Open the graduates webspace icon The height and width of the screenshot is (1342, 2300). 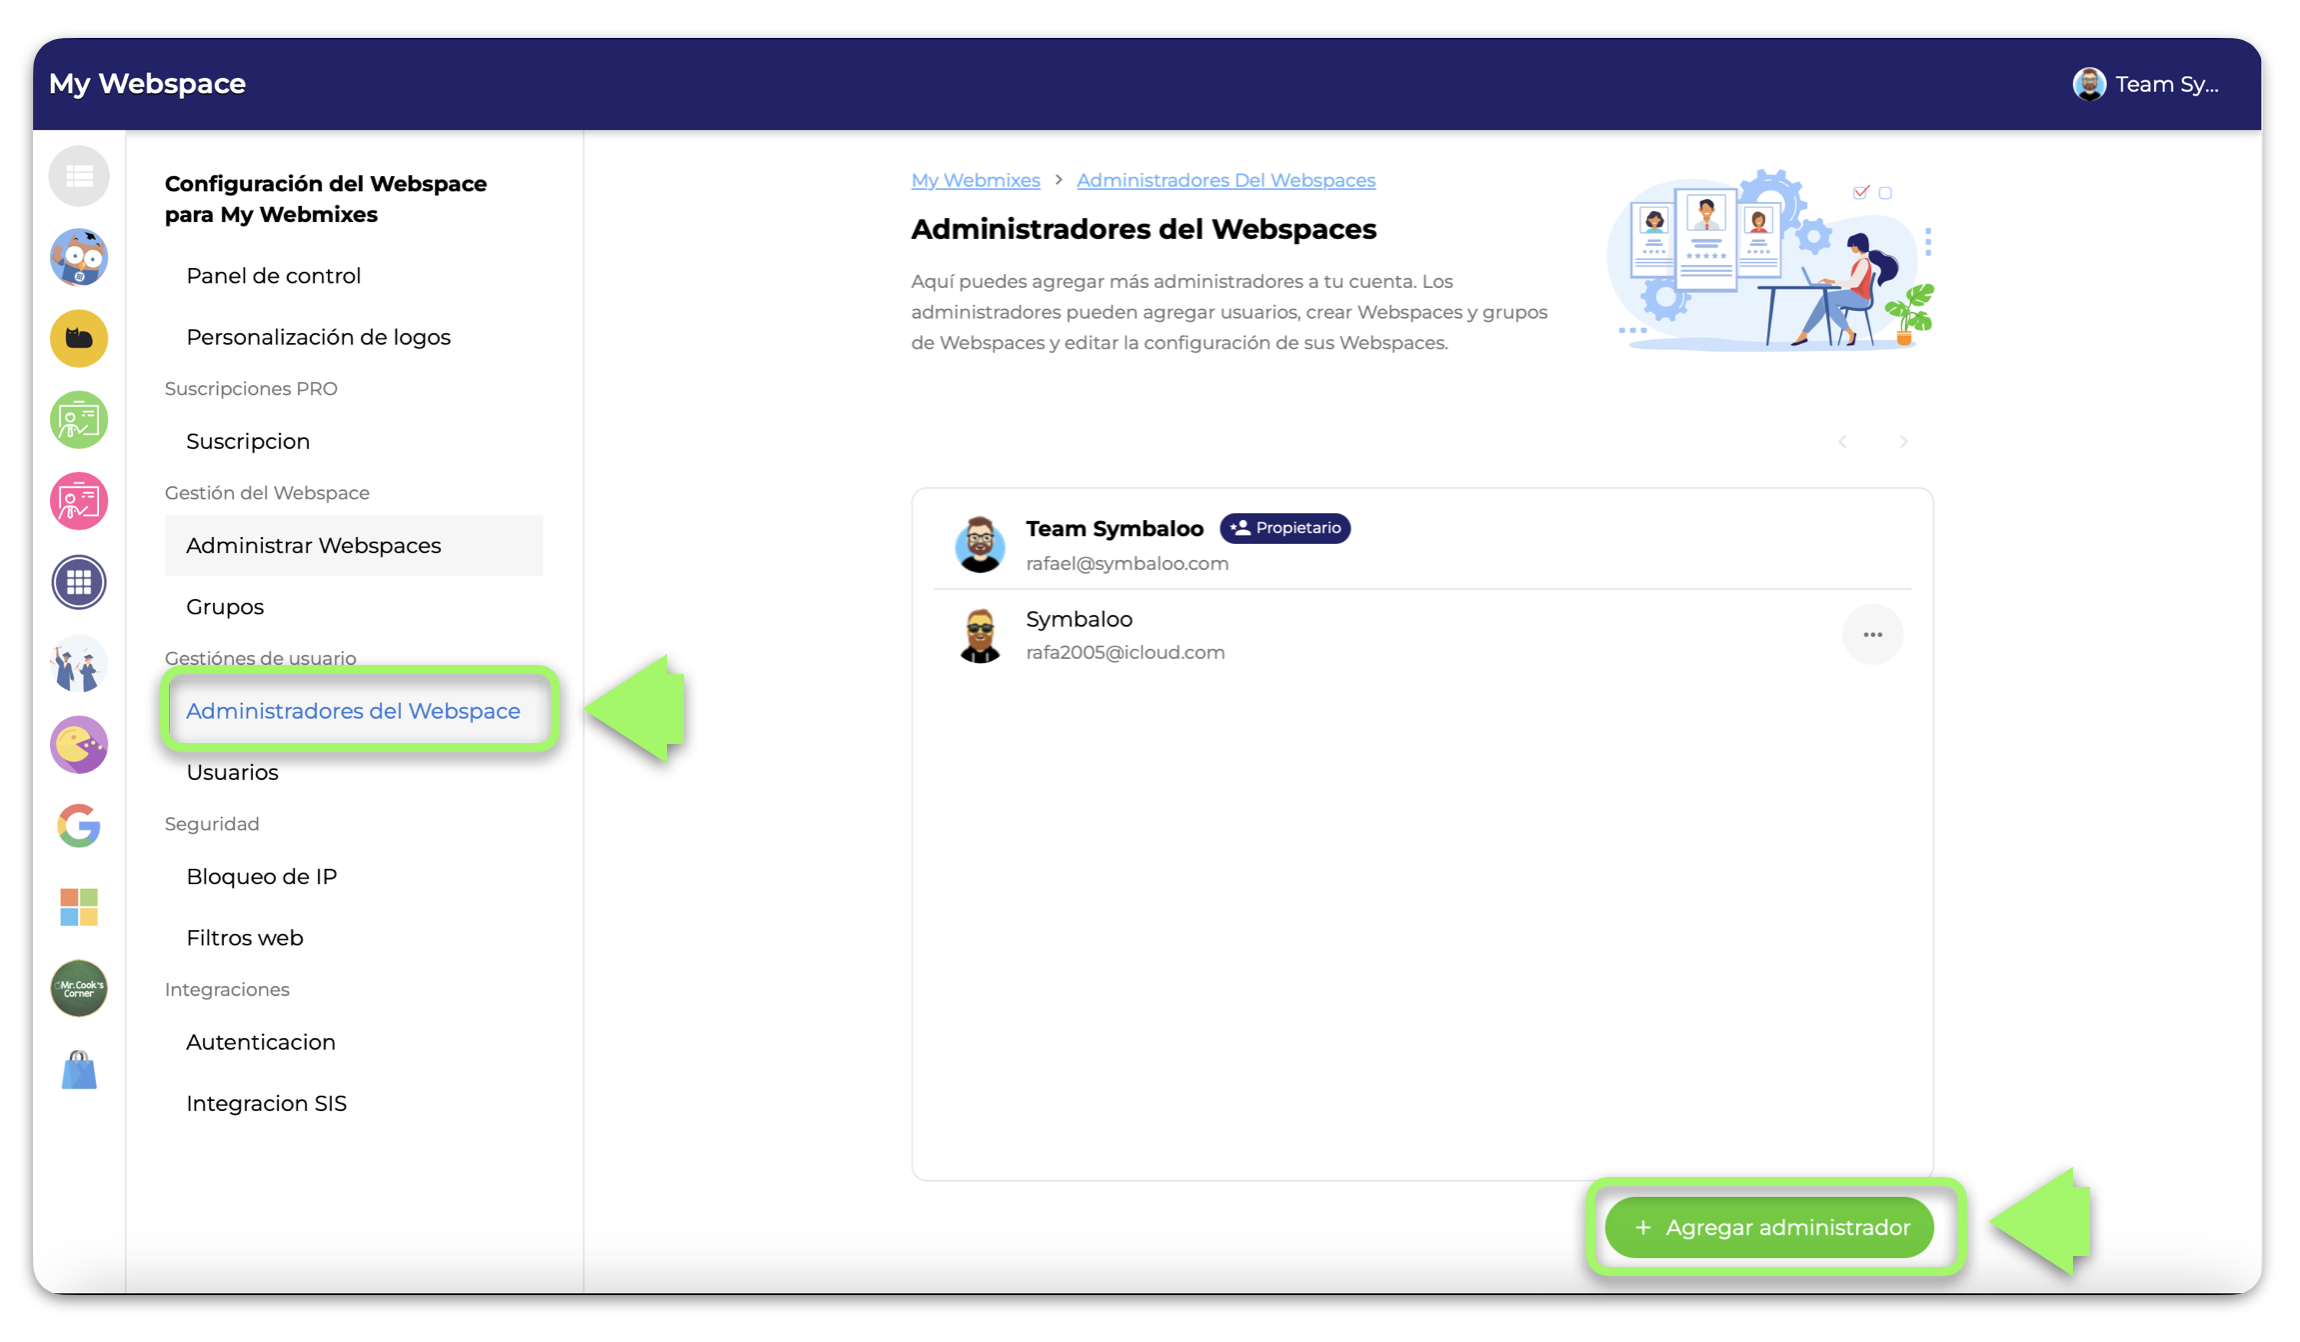(79, 663)
